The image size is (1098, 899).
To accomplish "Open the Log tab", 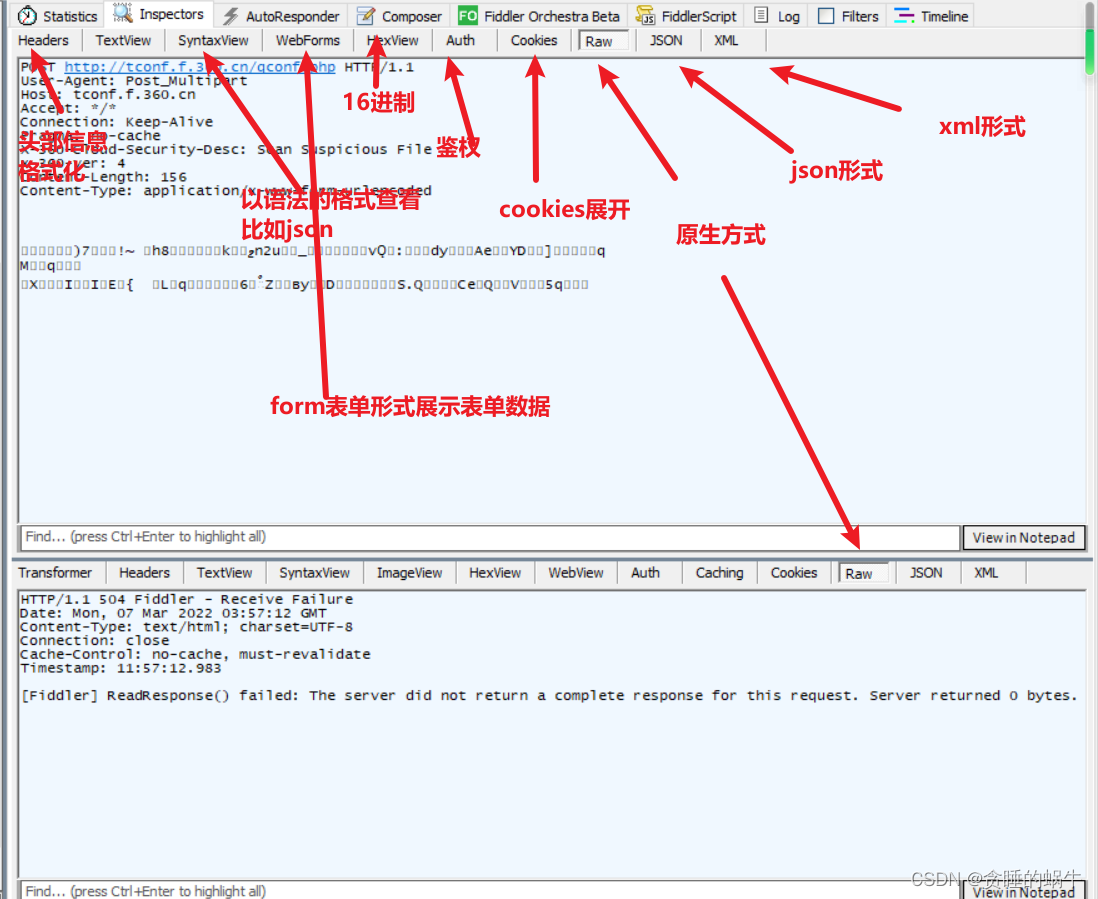I will pyautogui.click(x=777, y=15).
